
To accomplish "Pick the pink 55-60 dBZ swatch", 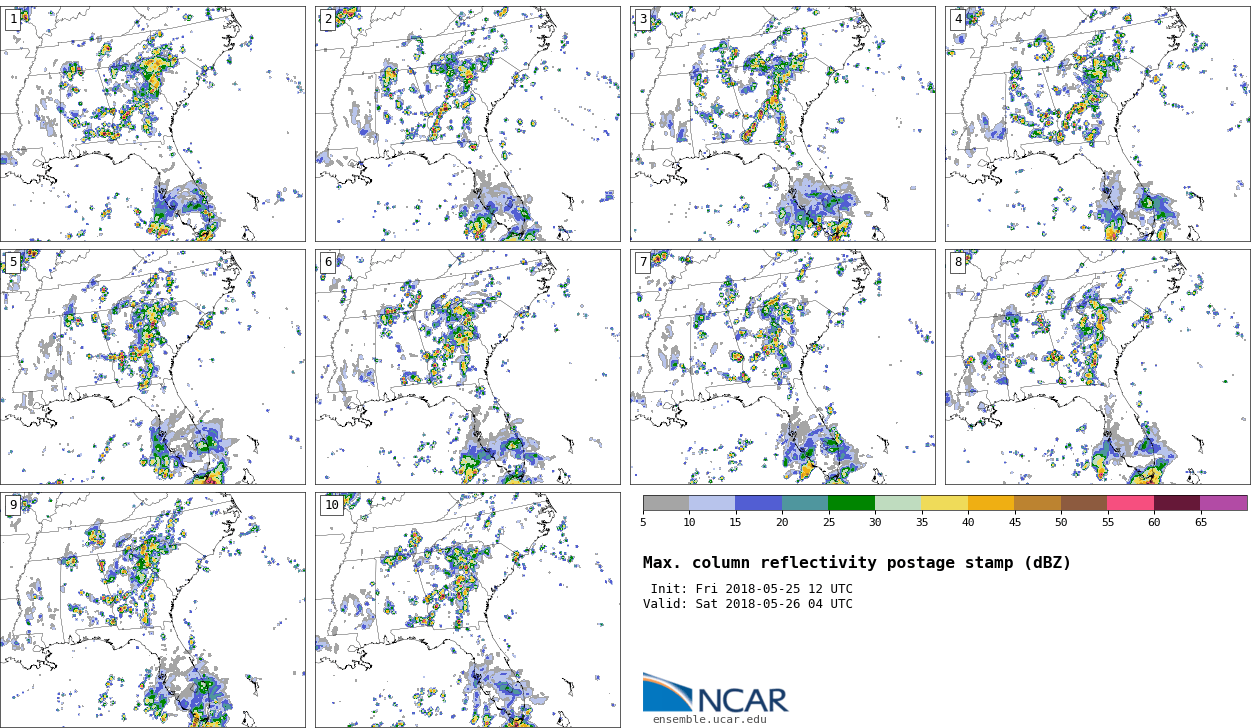I will [1130, 503].
